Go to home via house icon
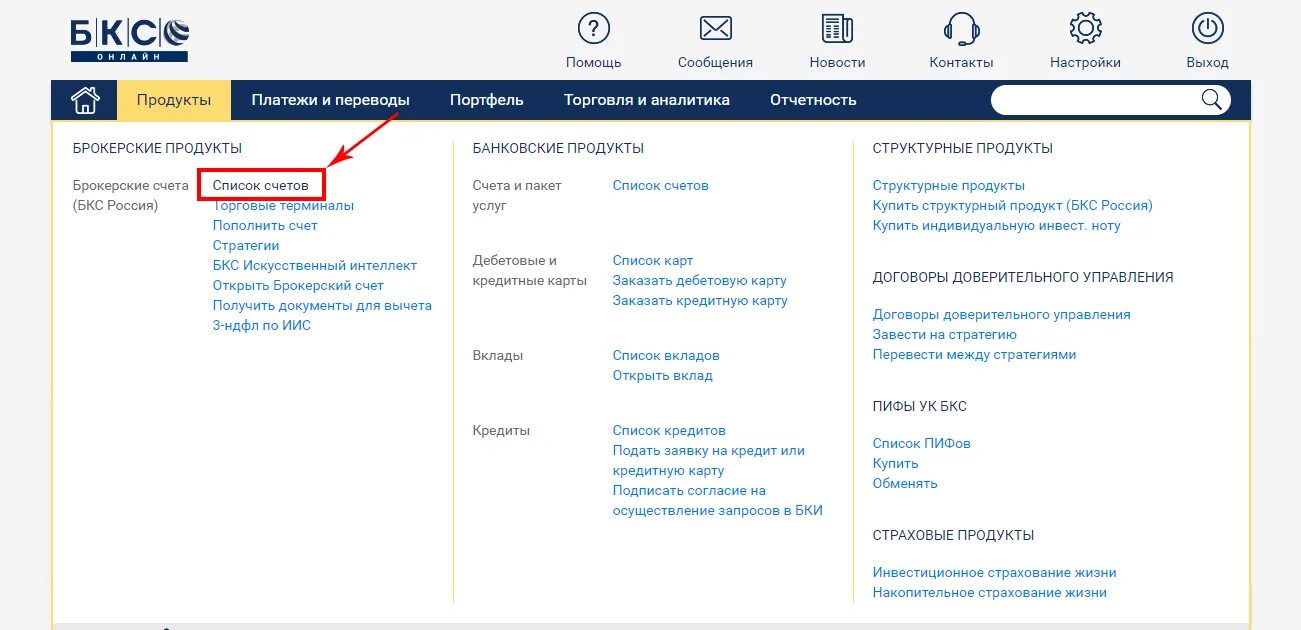1301x630 pixels. click(85, 100)
